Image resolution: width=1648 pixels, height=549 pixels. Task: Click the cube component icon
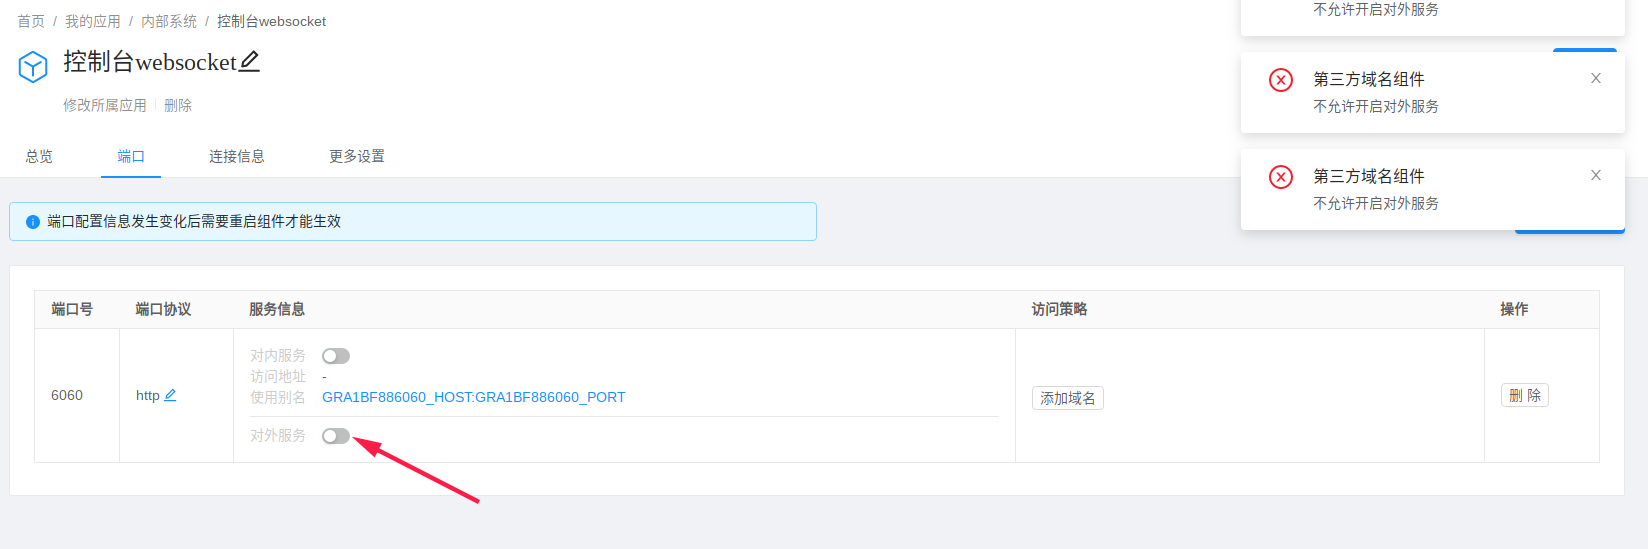33,67
